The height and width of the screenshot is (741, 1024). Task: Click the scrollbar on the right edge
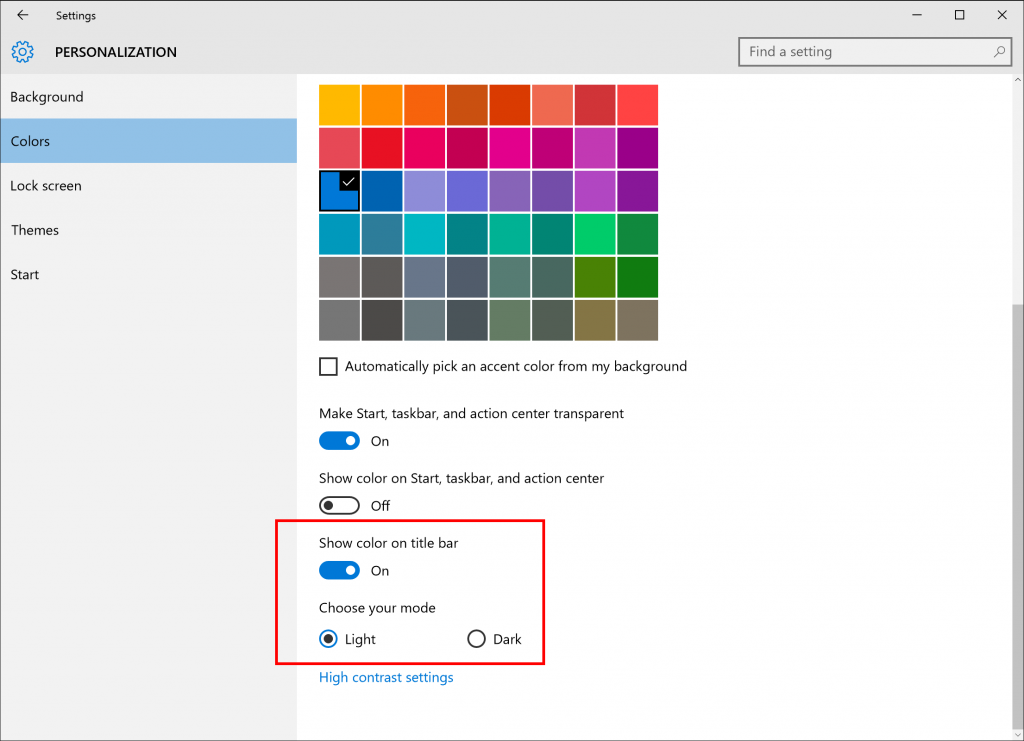tap(1018, 400)
